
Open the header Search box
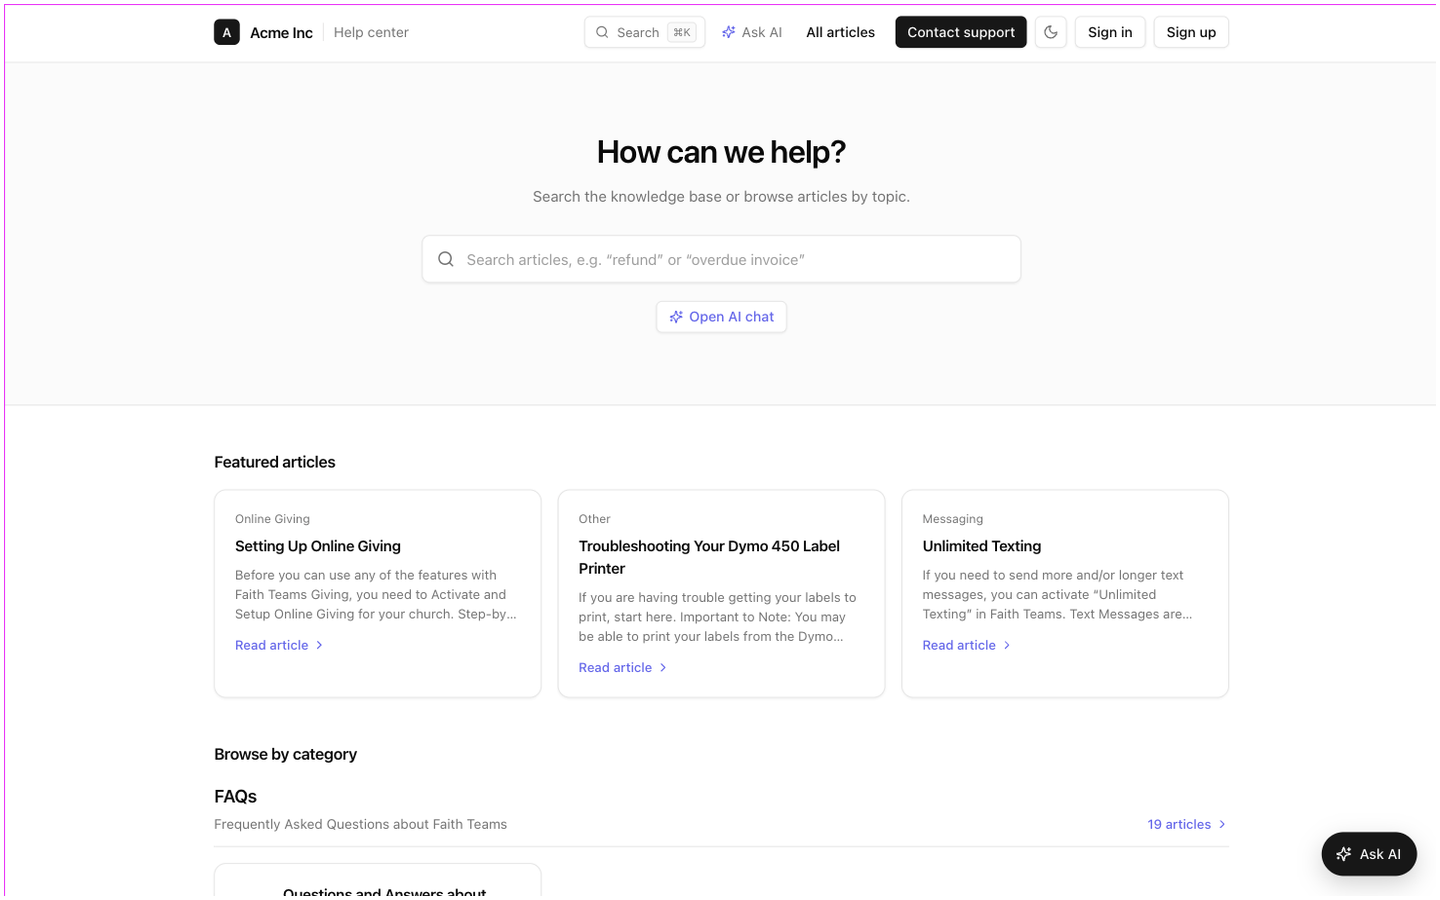click(645, 32)
